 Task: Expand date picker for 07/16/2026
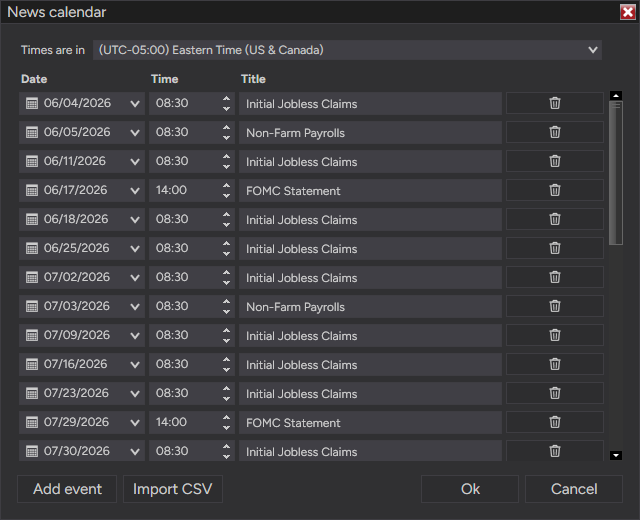pos(135,364)
